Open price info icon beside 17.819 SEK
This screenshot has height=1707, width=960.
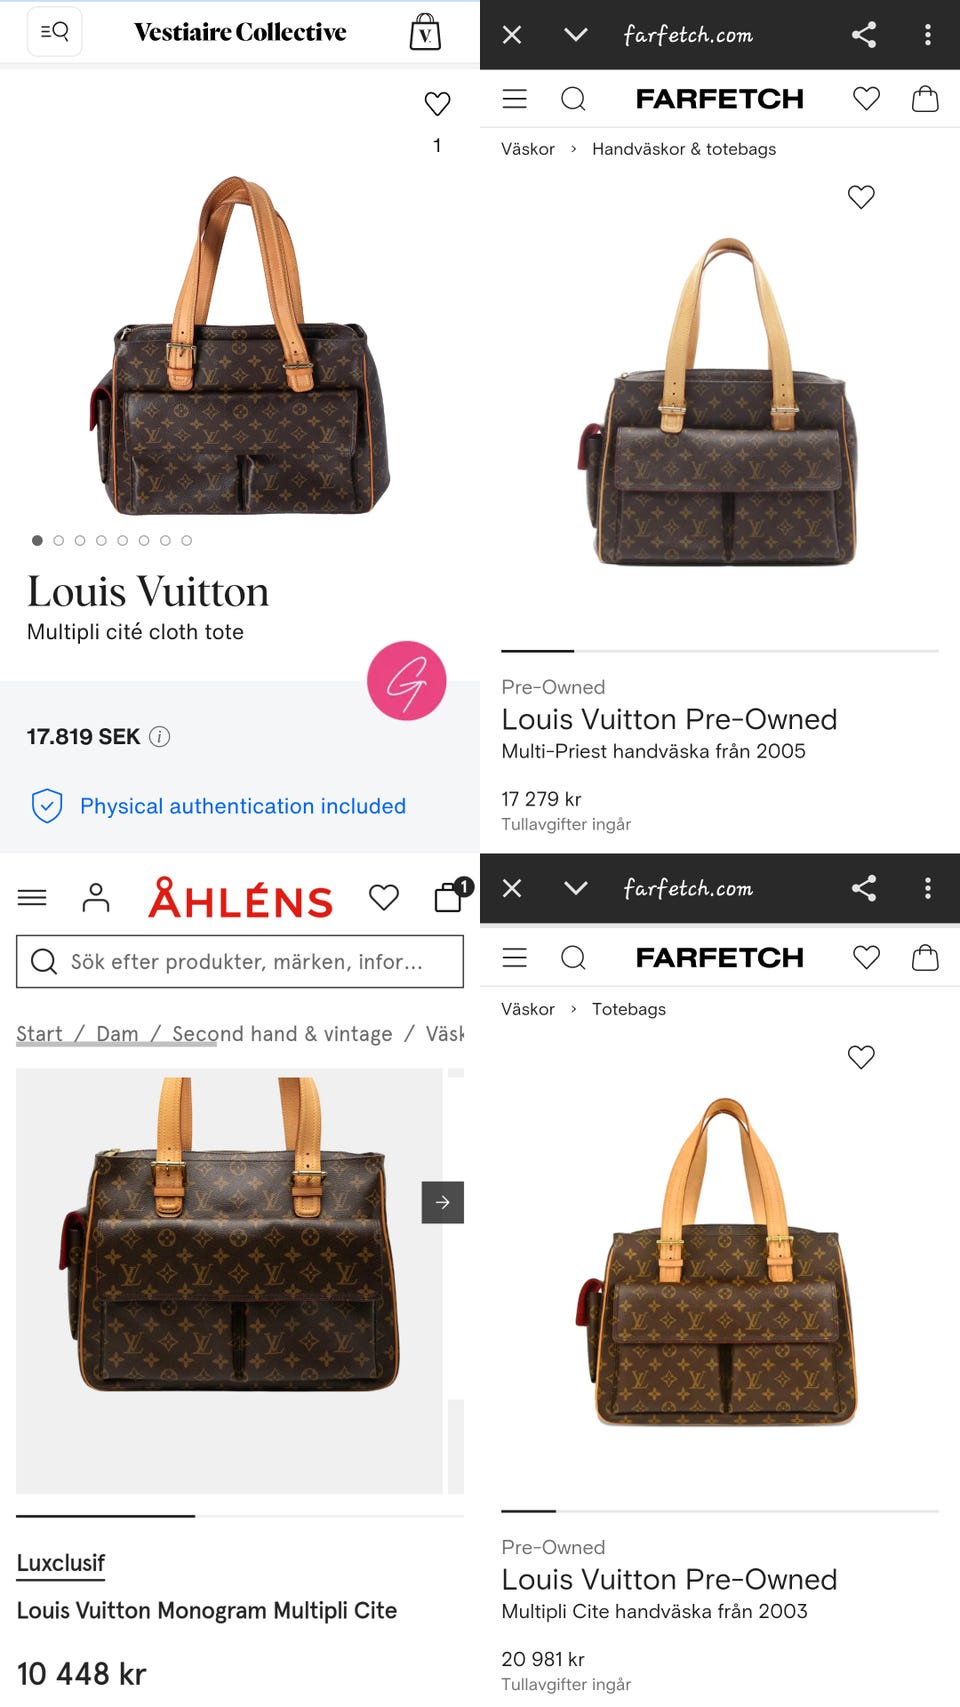[x=160, y=737]
